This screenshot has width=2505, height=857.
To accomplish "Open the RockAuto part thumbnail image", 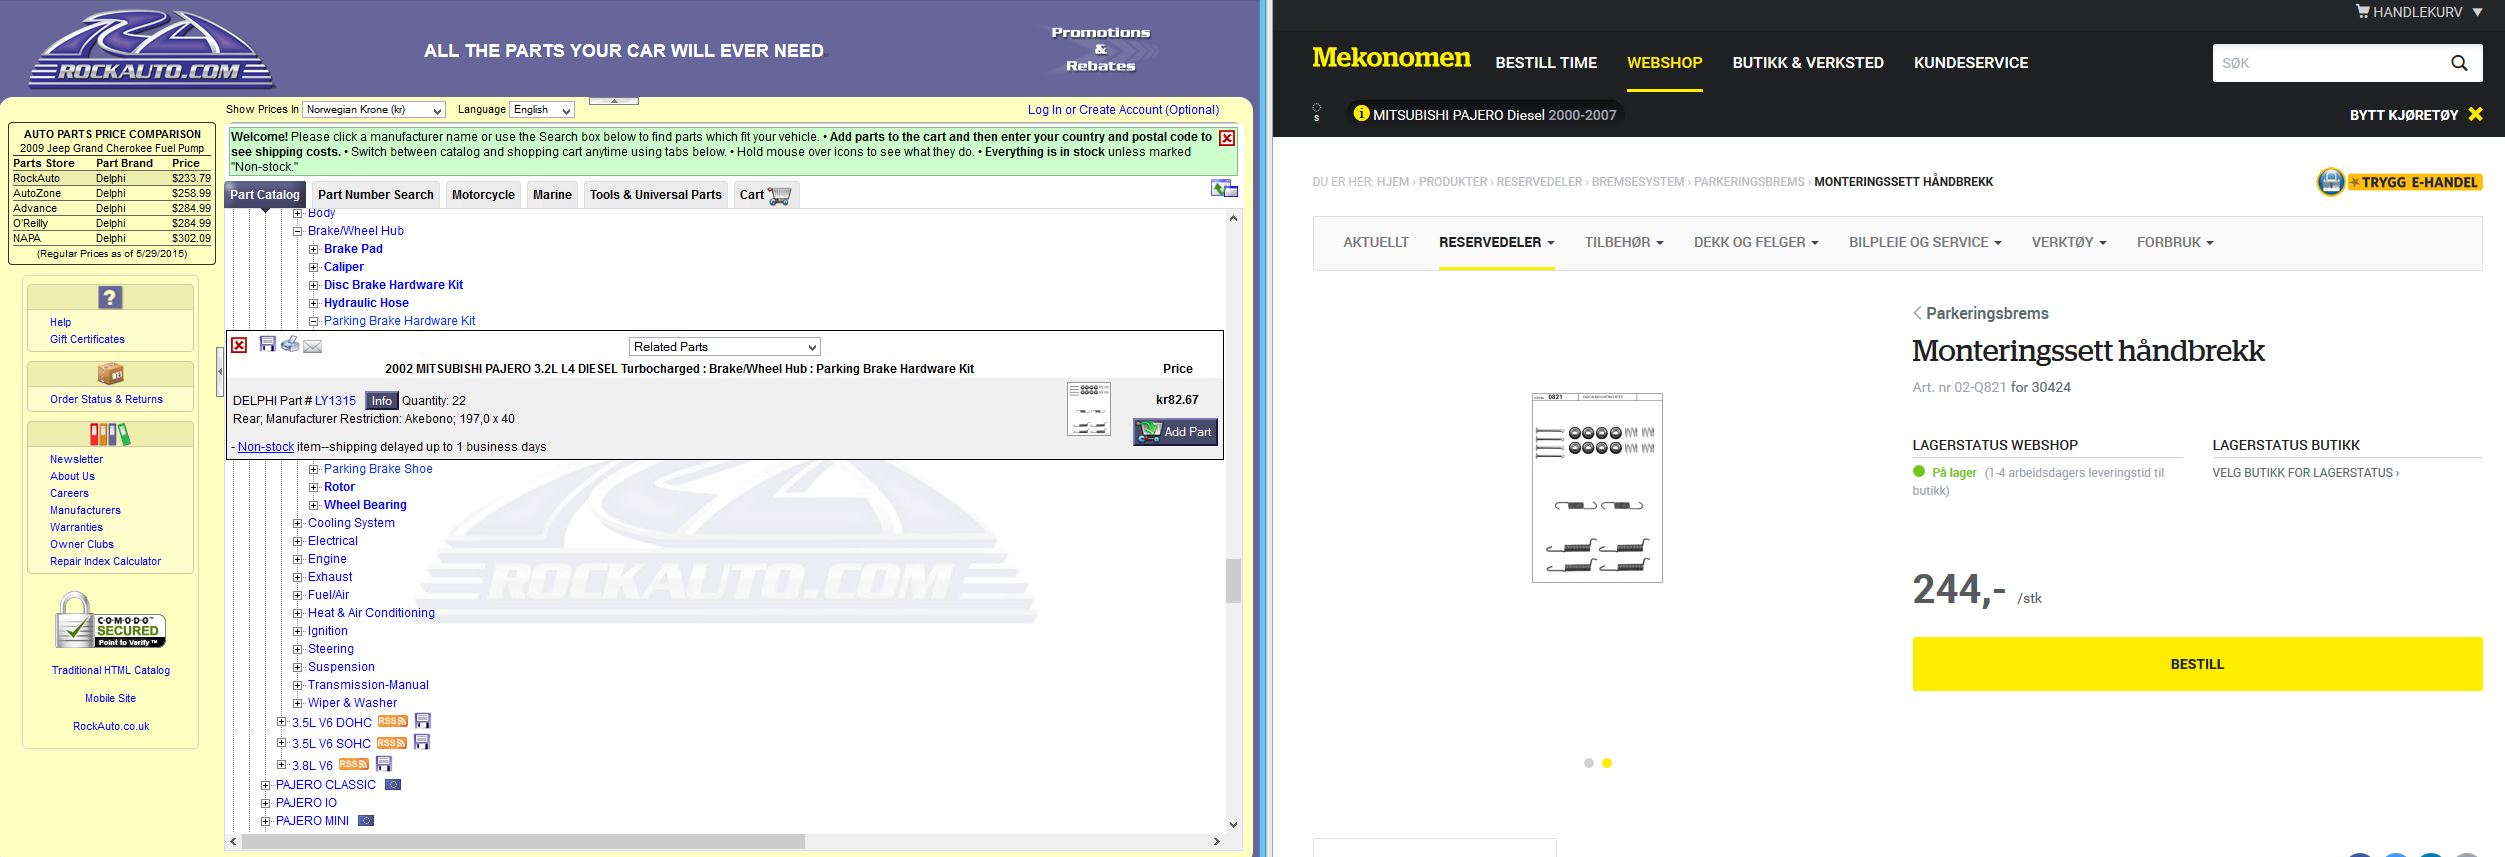I will pos(1088,409).
